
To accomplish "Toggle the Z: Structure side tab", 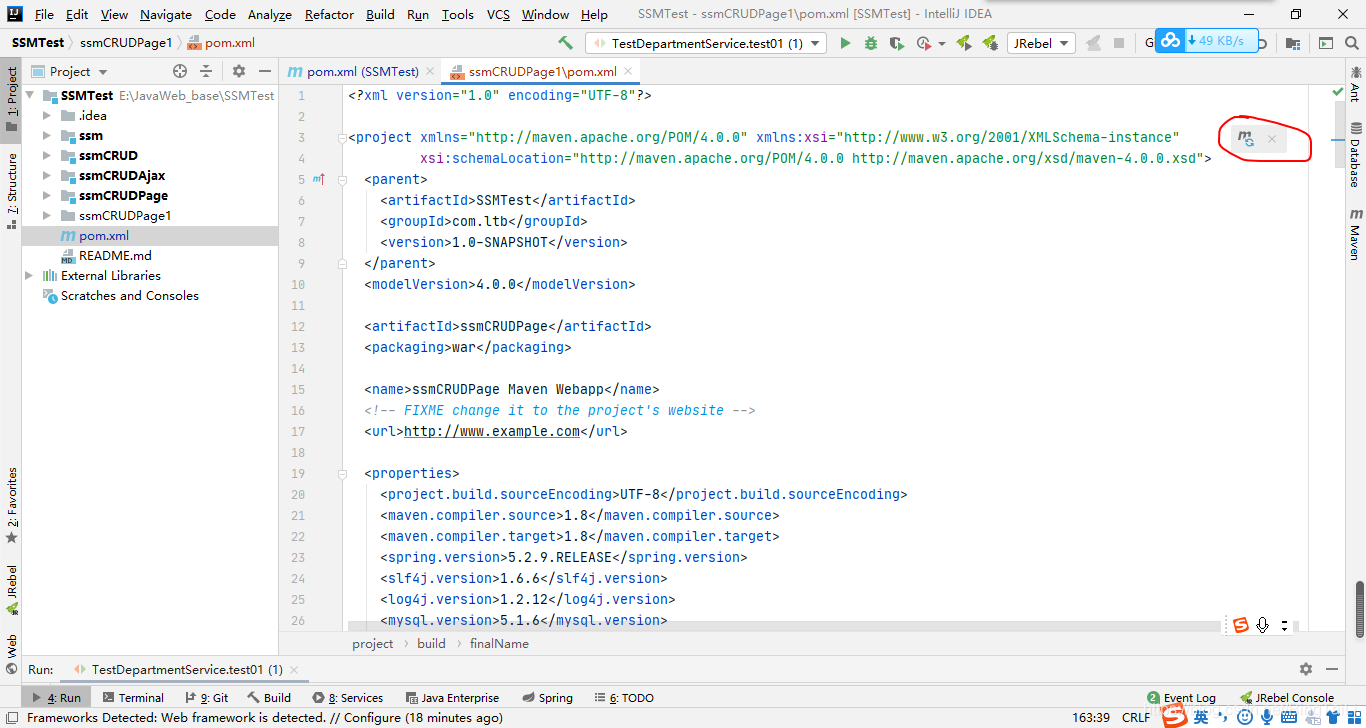I will click(11, 190).
